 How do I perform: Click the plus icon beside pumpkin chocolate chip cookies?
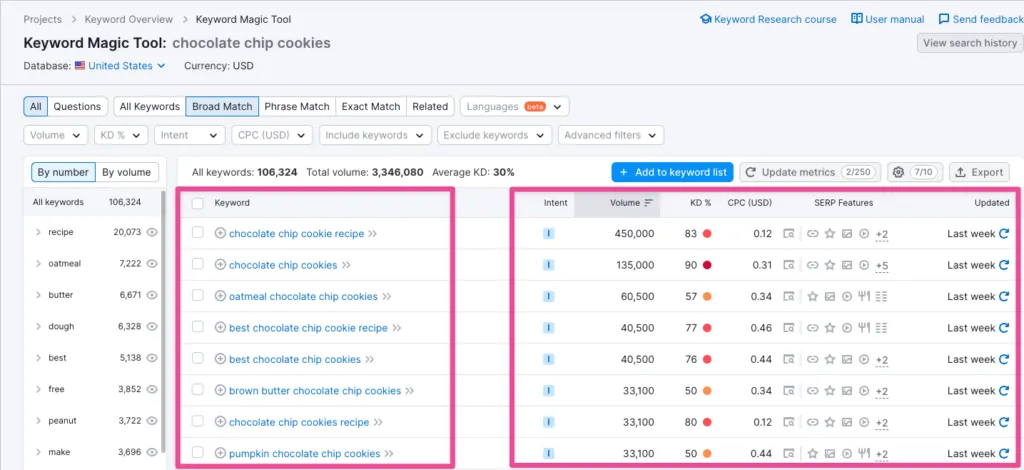pos(220,454)
